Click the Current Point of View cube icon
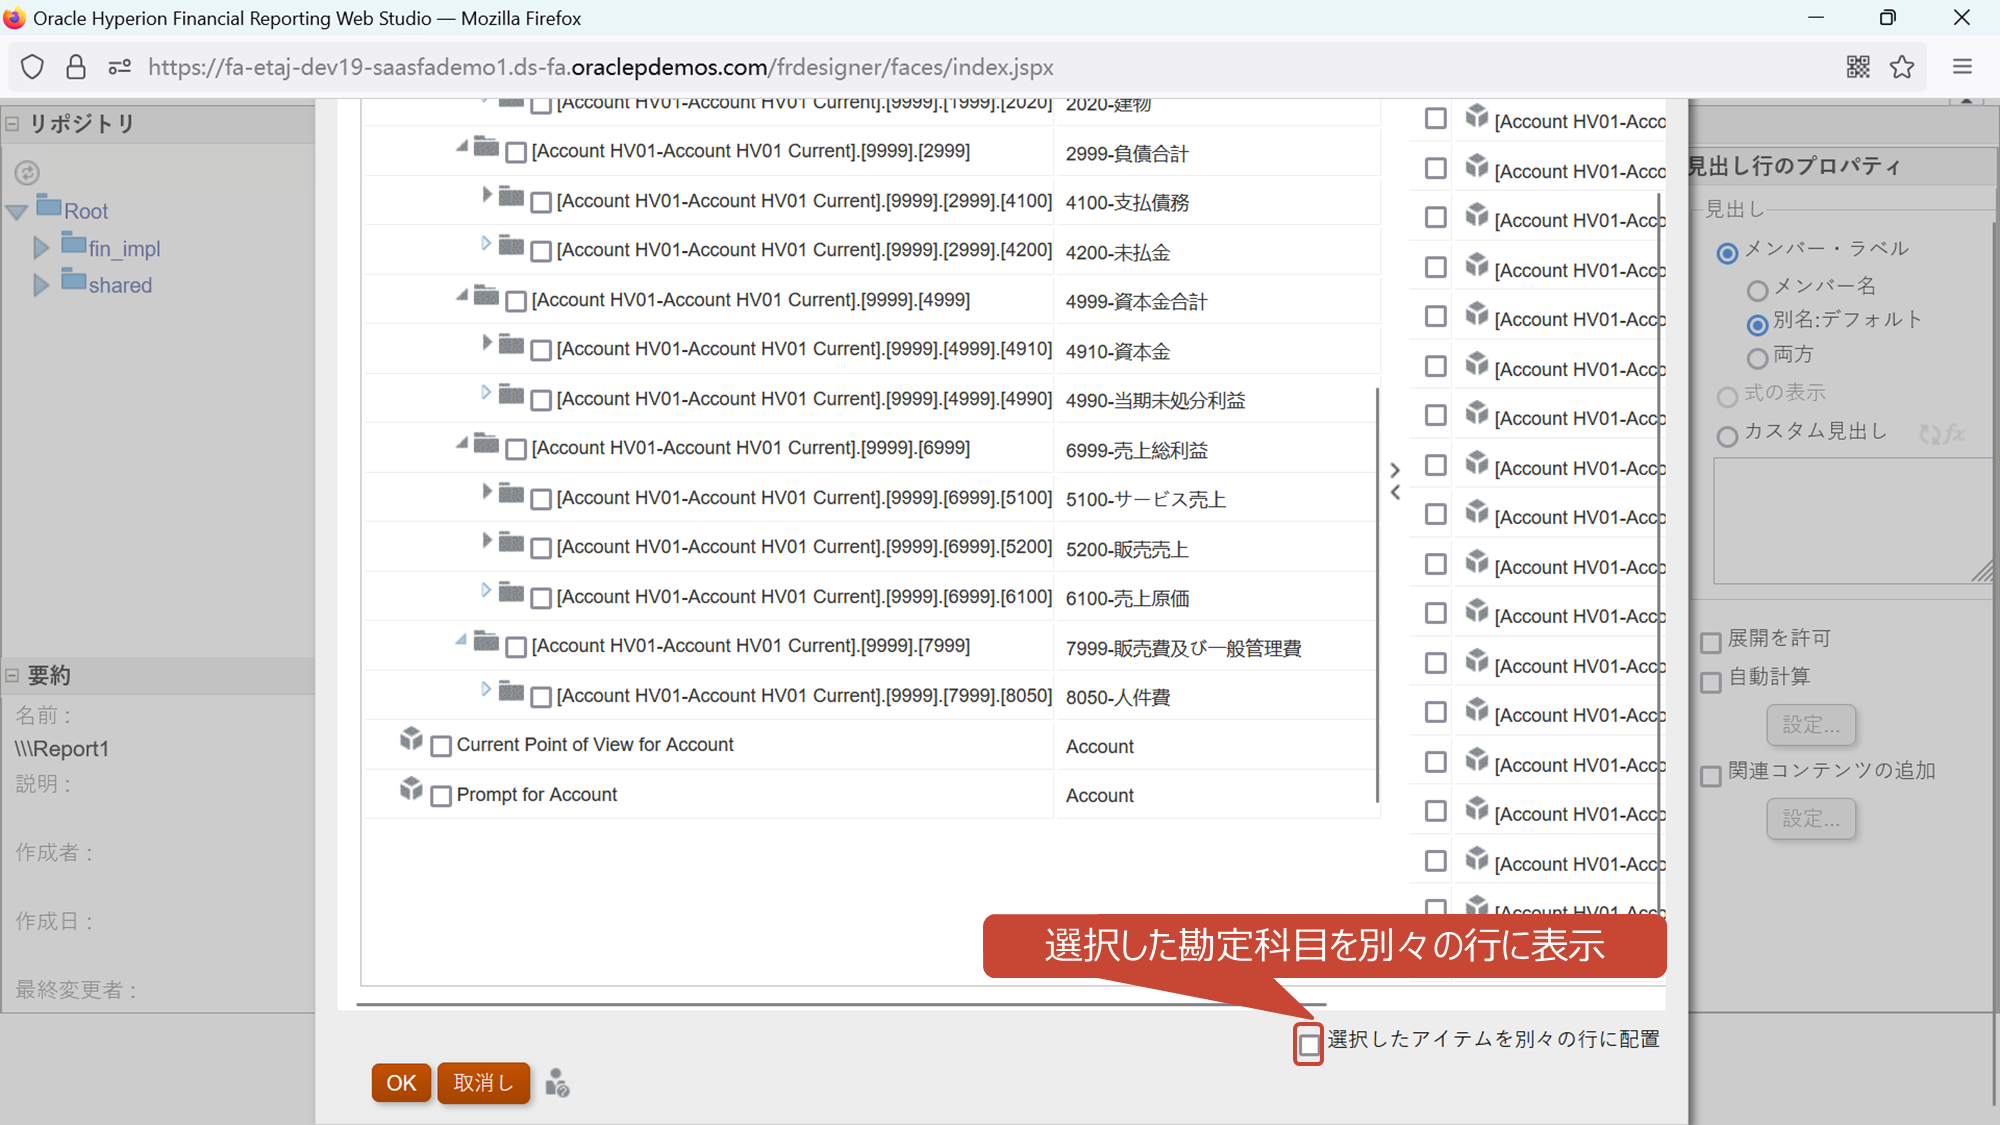 (x=411, y=740)
